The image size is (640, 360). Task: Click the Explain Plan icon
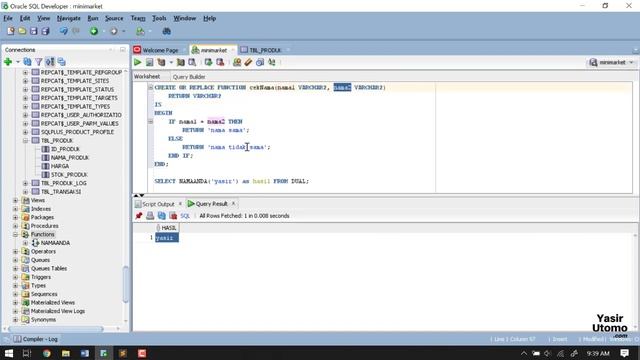point(162,62)
